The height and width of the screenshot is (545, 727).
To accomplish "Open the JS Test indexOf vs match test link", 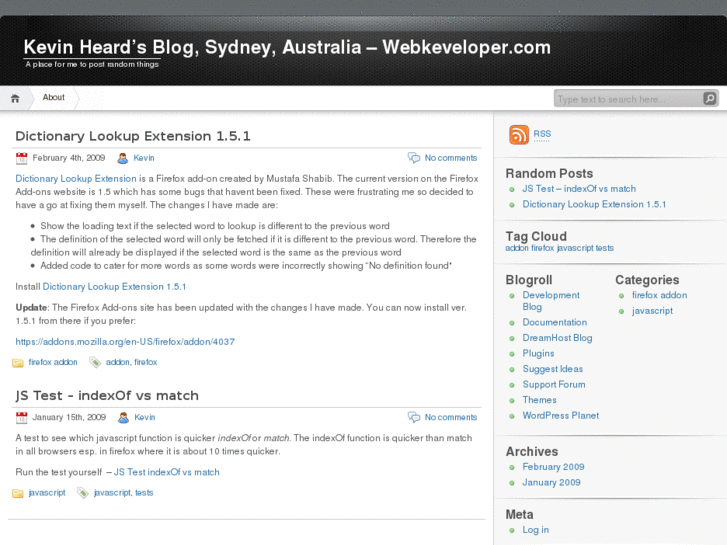I will (166, 472).
